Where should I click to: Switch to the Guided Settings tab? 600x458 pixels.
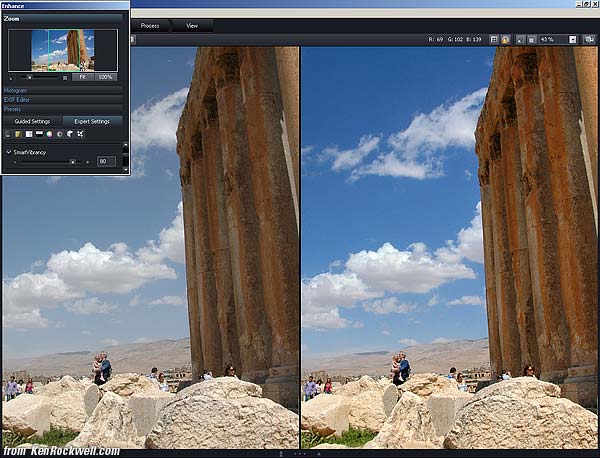click(x=32, y=121)
